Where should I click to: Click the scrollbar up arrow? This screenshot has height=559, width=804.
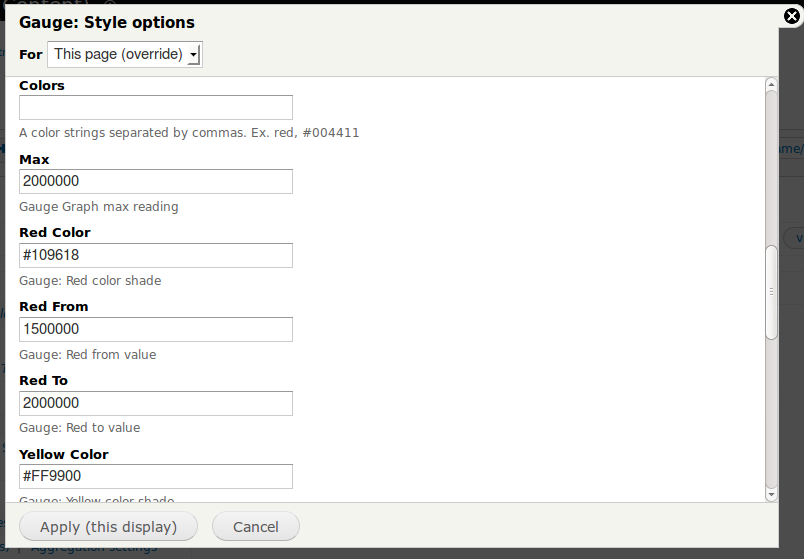(771, 84)
